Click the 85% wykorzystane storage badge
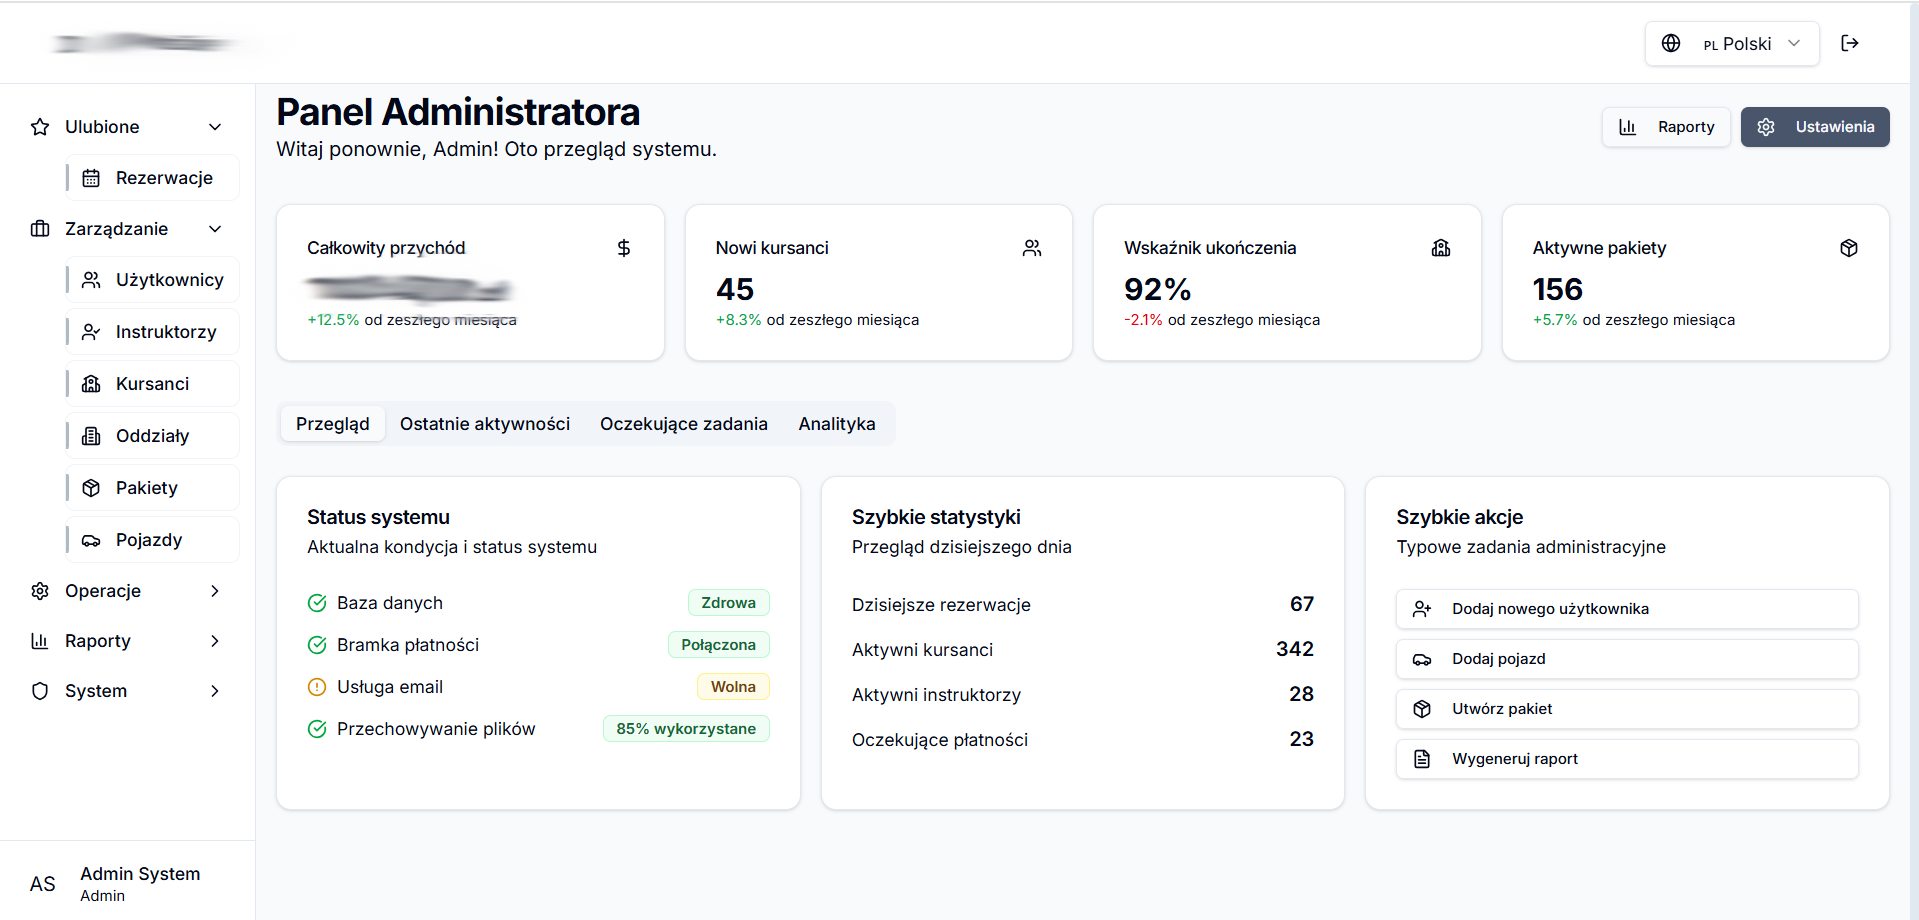 click(685, 728)
